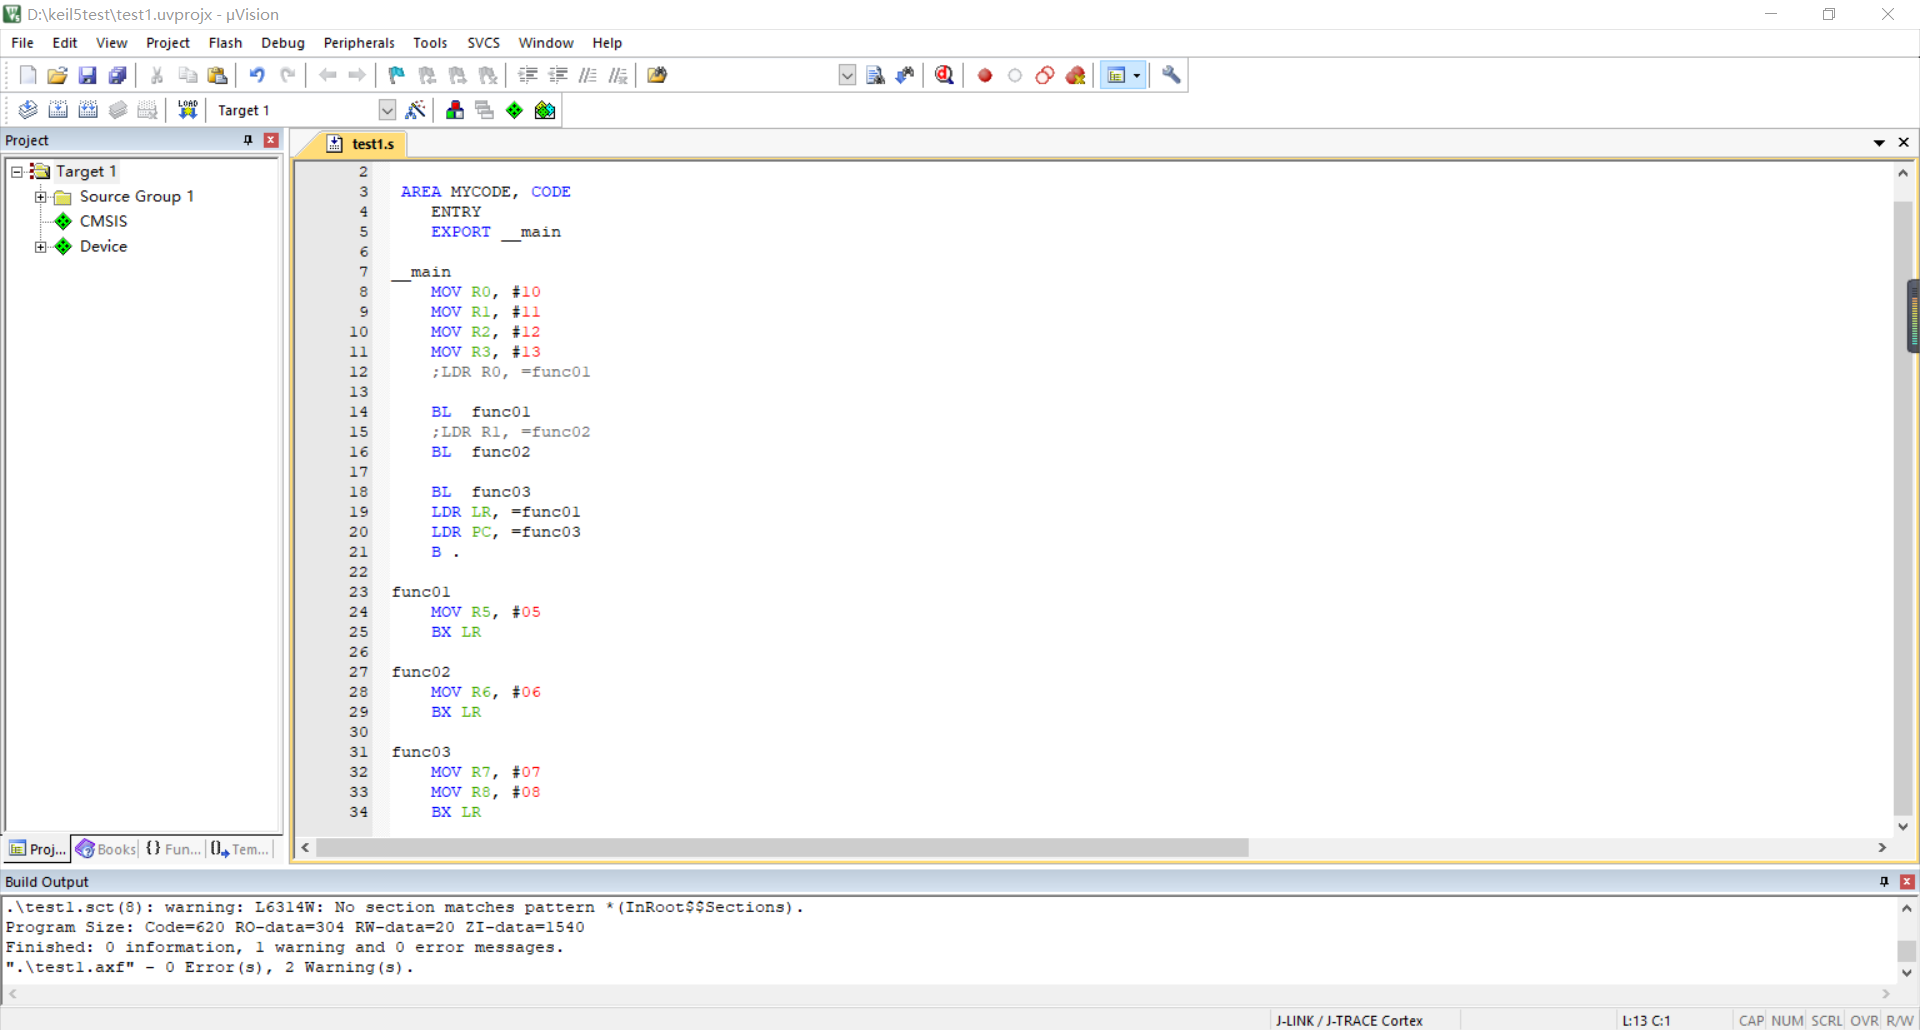The width and height of the screenshot is (1920, 1030).
Task: Expand the Source Group 1 folder
Action: [x=40, y=197]
